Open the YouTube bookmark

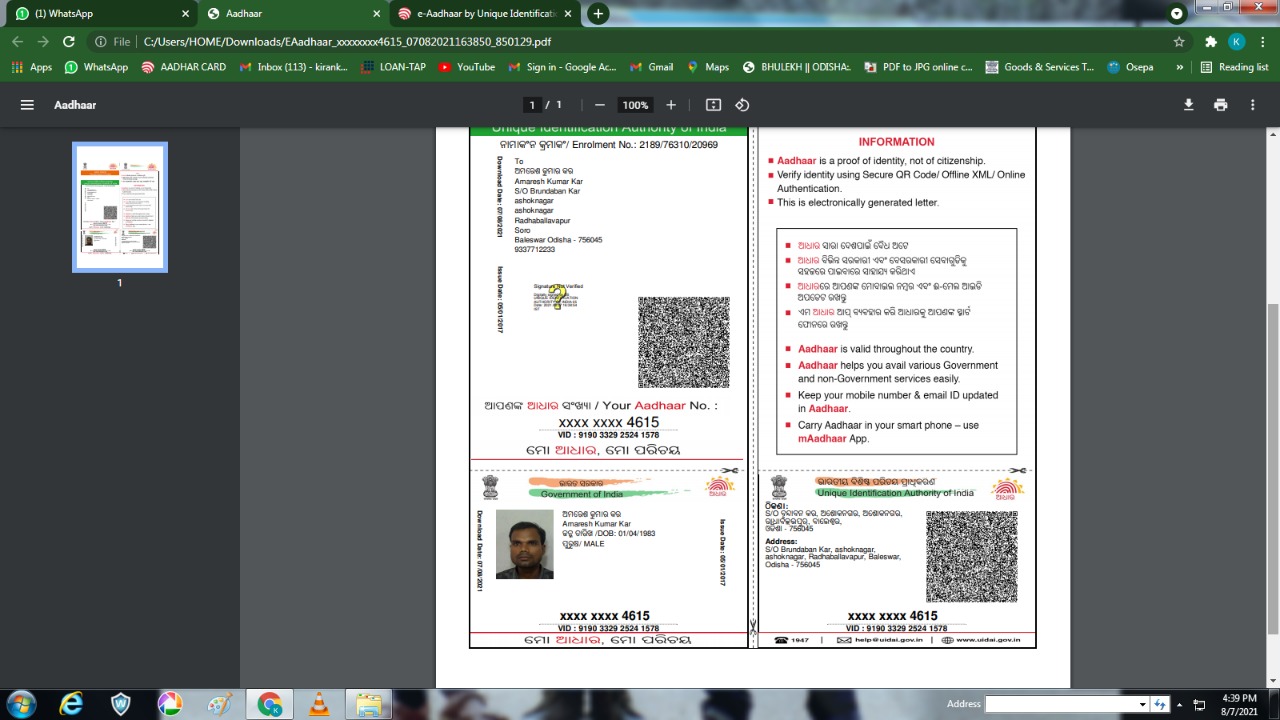pos(467,67)
